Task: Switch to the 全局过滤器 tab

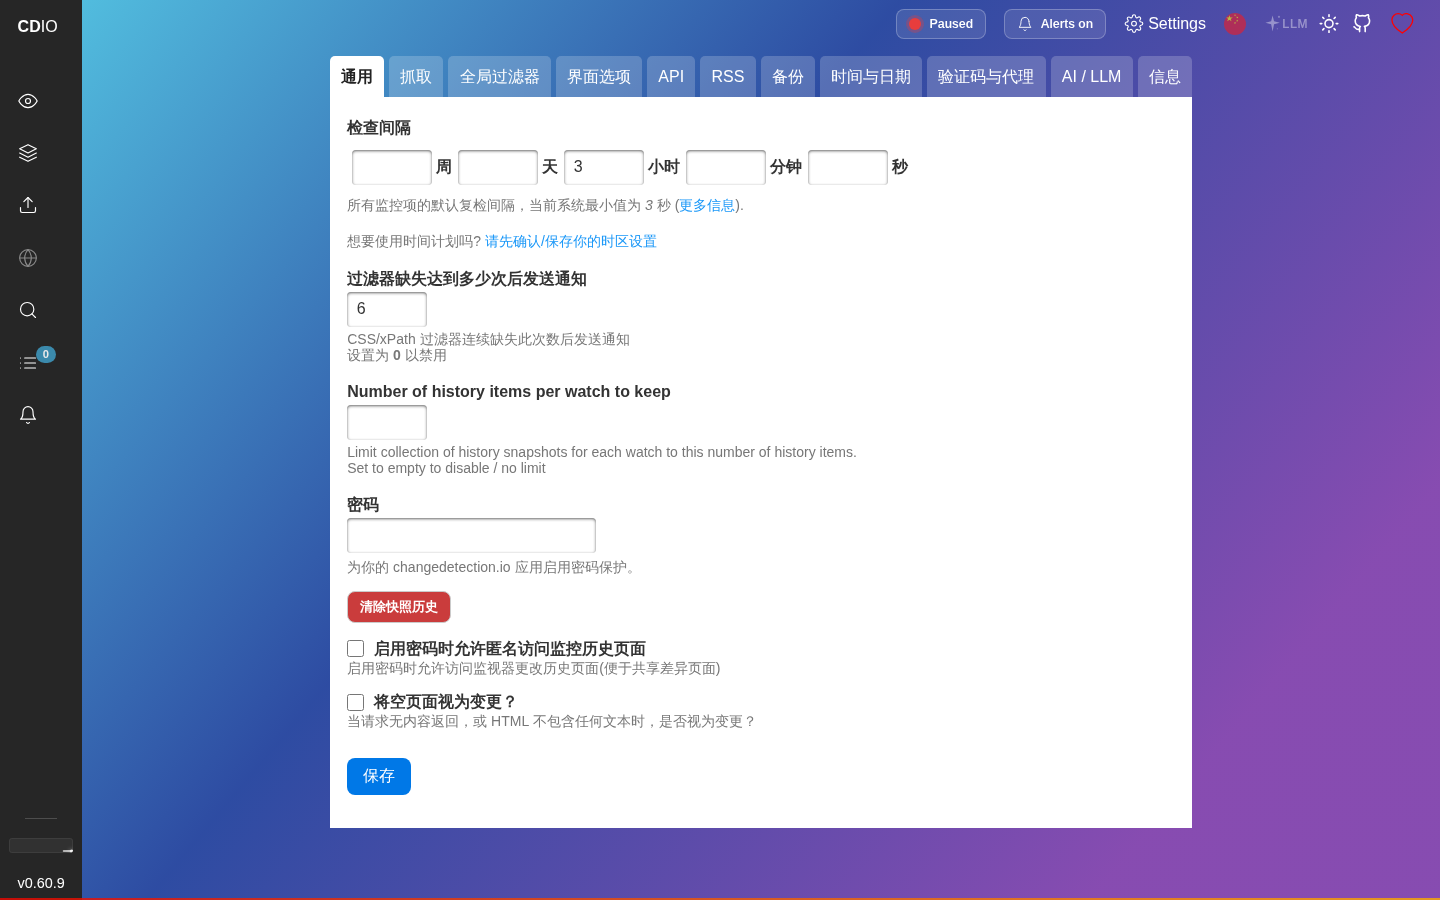Action: (500, 77)
